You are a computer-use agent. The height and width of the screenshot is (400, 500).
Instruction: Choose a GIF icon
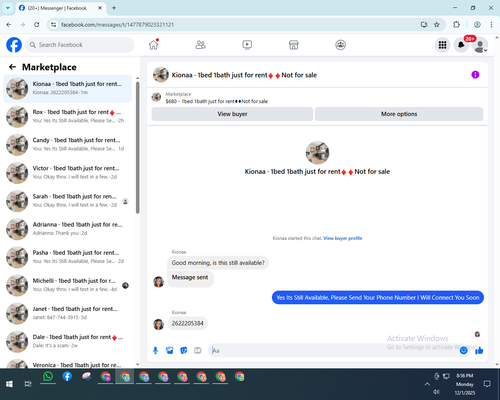tap(198, 350)
